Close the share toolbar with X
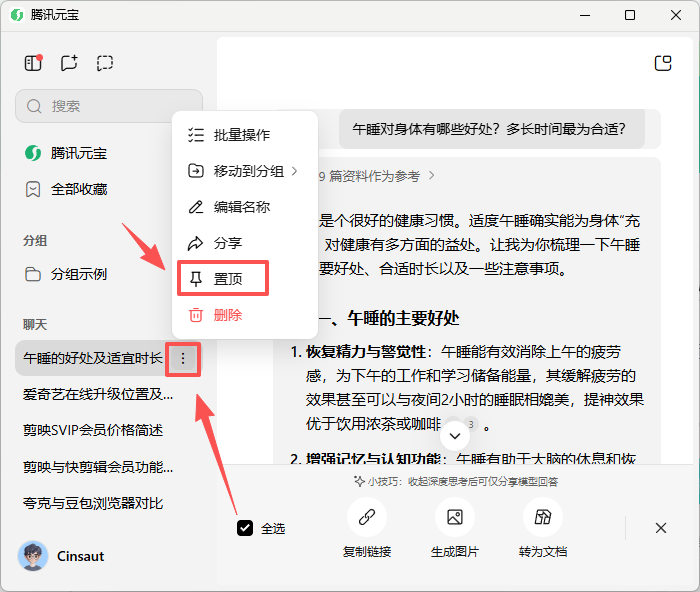This screenshot has width=700, height=592. [x=661, y=528]
